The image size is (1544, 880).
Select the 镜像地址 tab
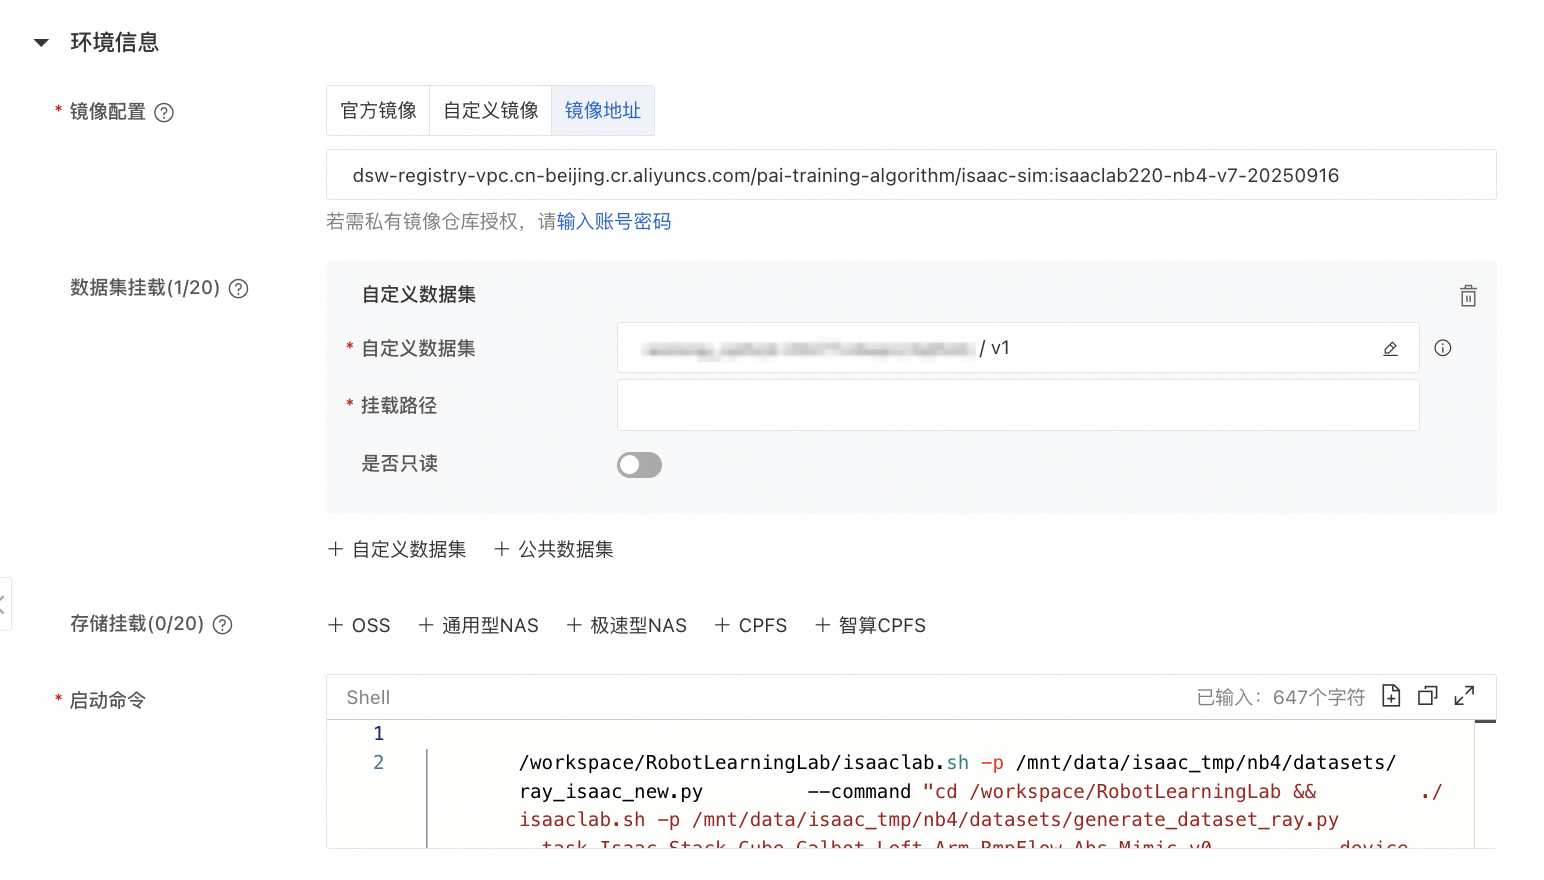click(603, 110)
